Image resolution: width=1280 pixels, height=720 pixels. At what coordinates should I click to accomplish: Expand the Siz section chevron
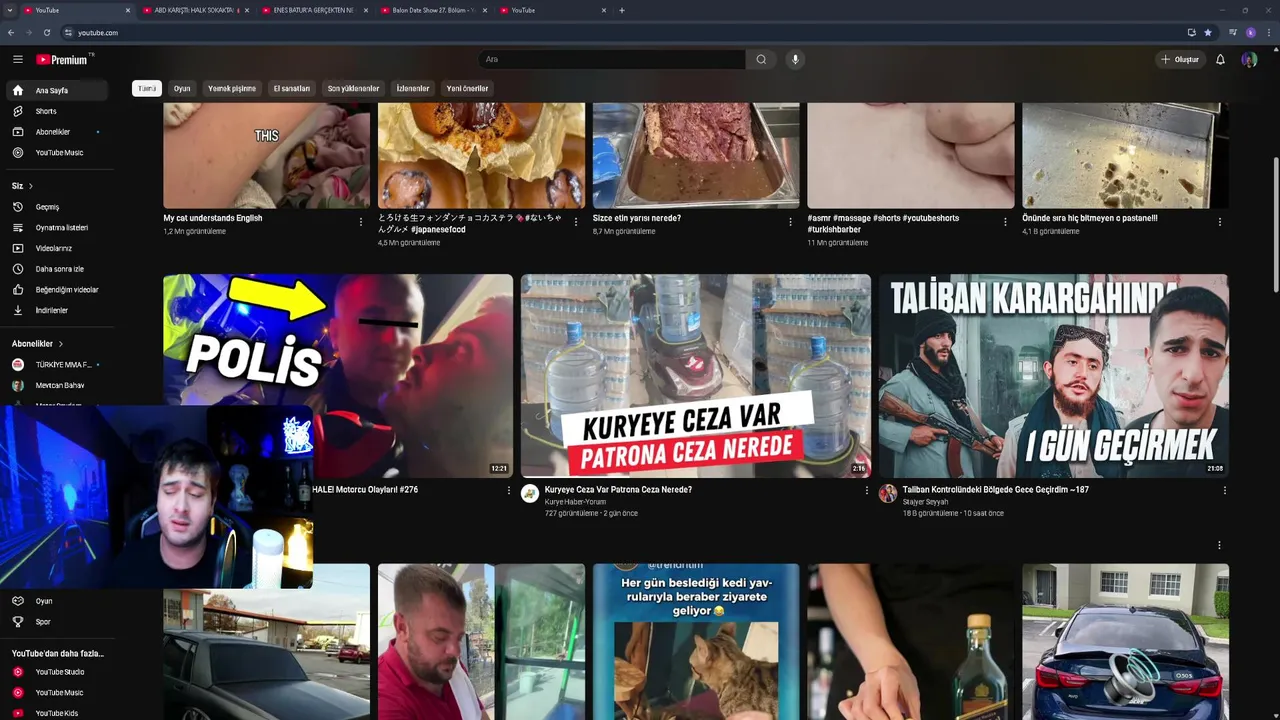click(31, 186)
